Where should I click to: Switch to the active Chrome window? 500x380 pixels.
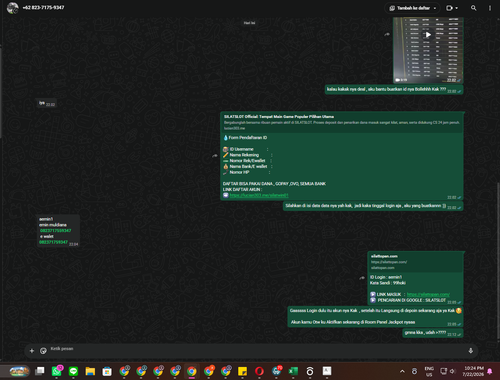point(192,371)
